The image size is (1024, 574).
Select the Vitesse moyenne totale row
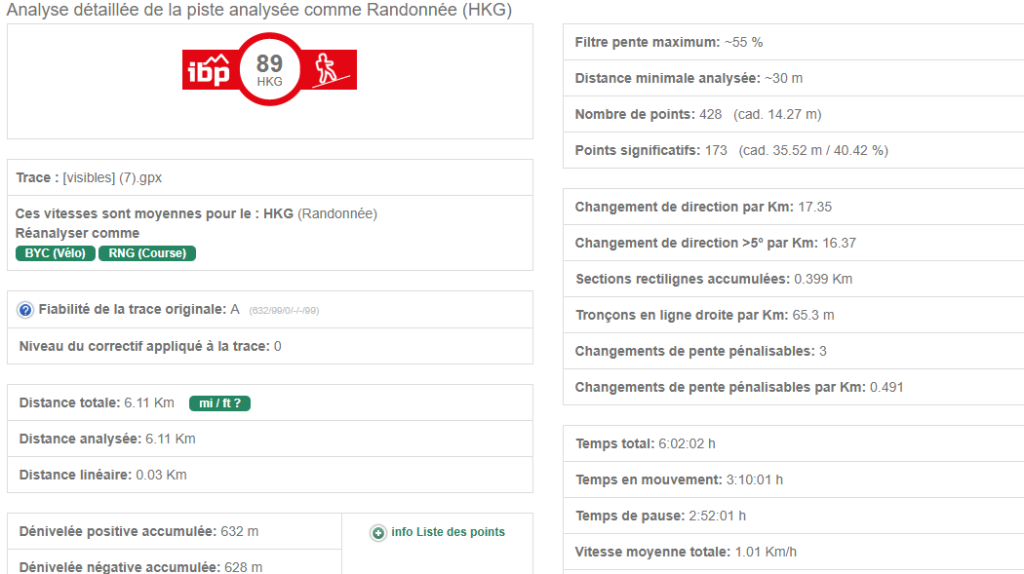pos(686,552)
